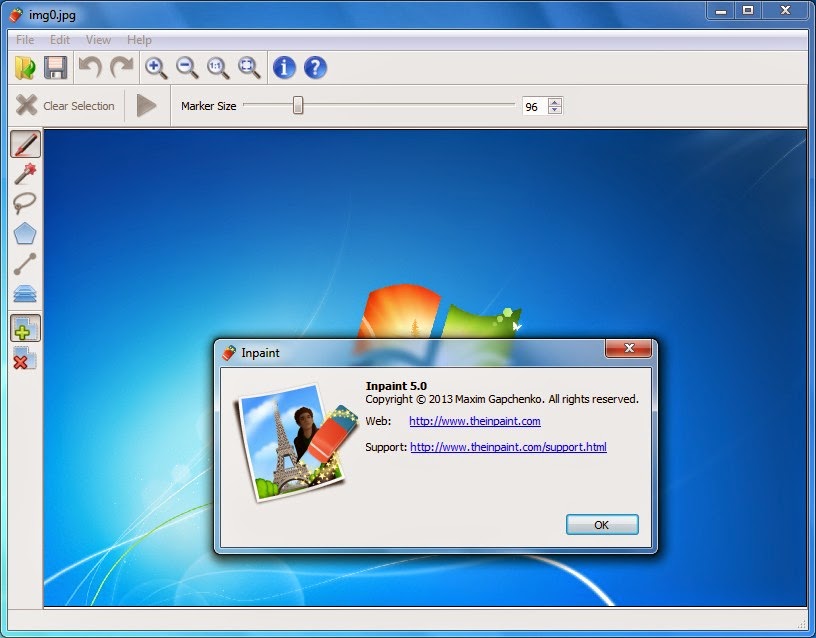Zoom in with the plus magnifier

click(x=156, y=68)
